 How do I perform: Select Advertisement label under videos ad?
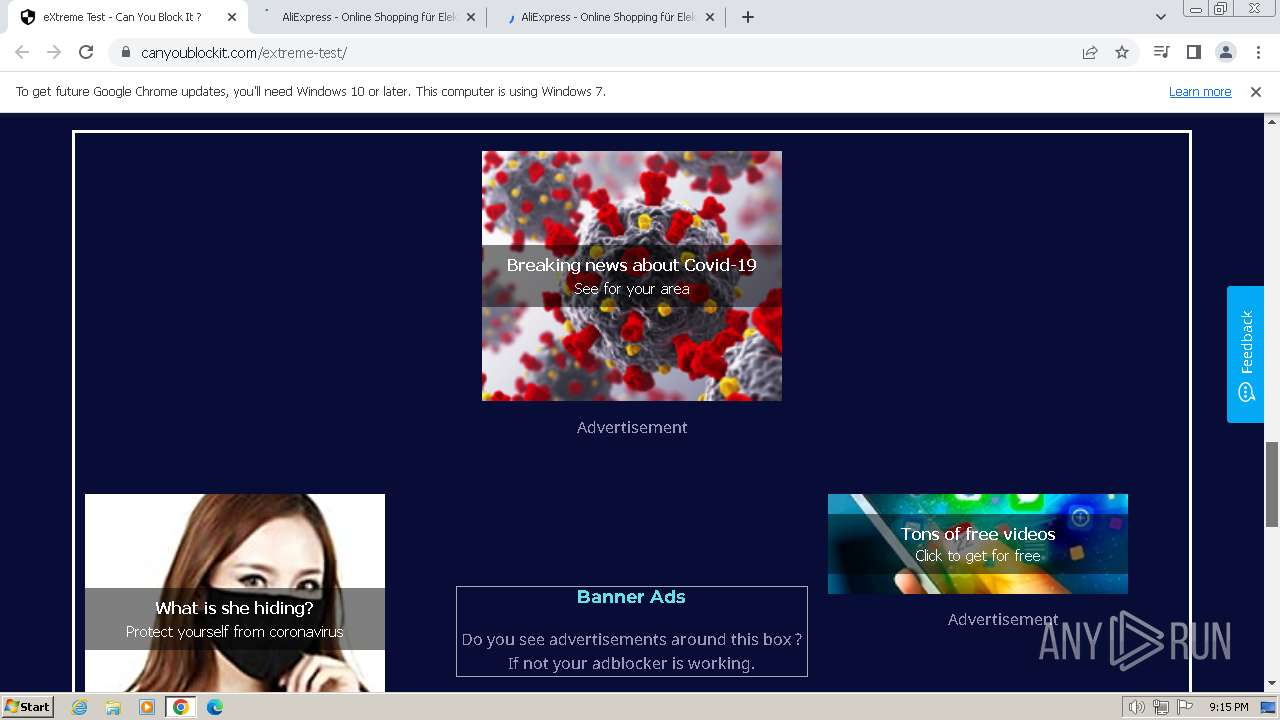coord(1003,619)
